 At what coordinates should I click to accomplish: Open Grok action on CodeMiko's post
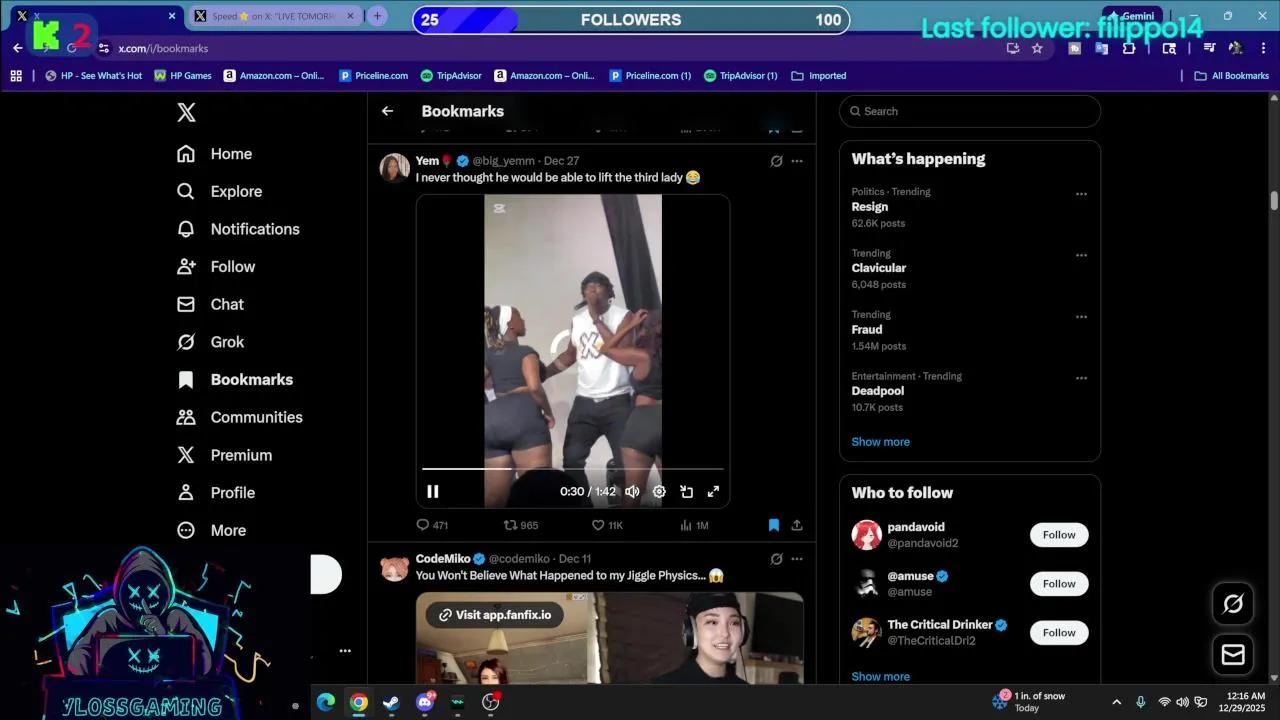click(x=776, y=559)
